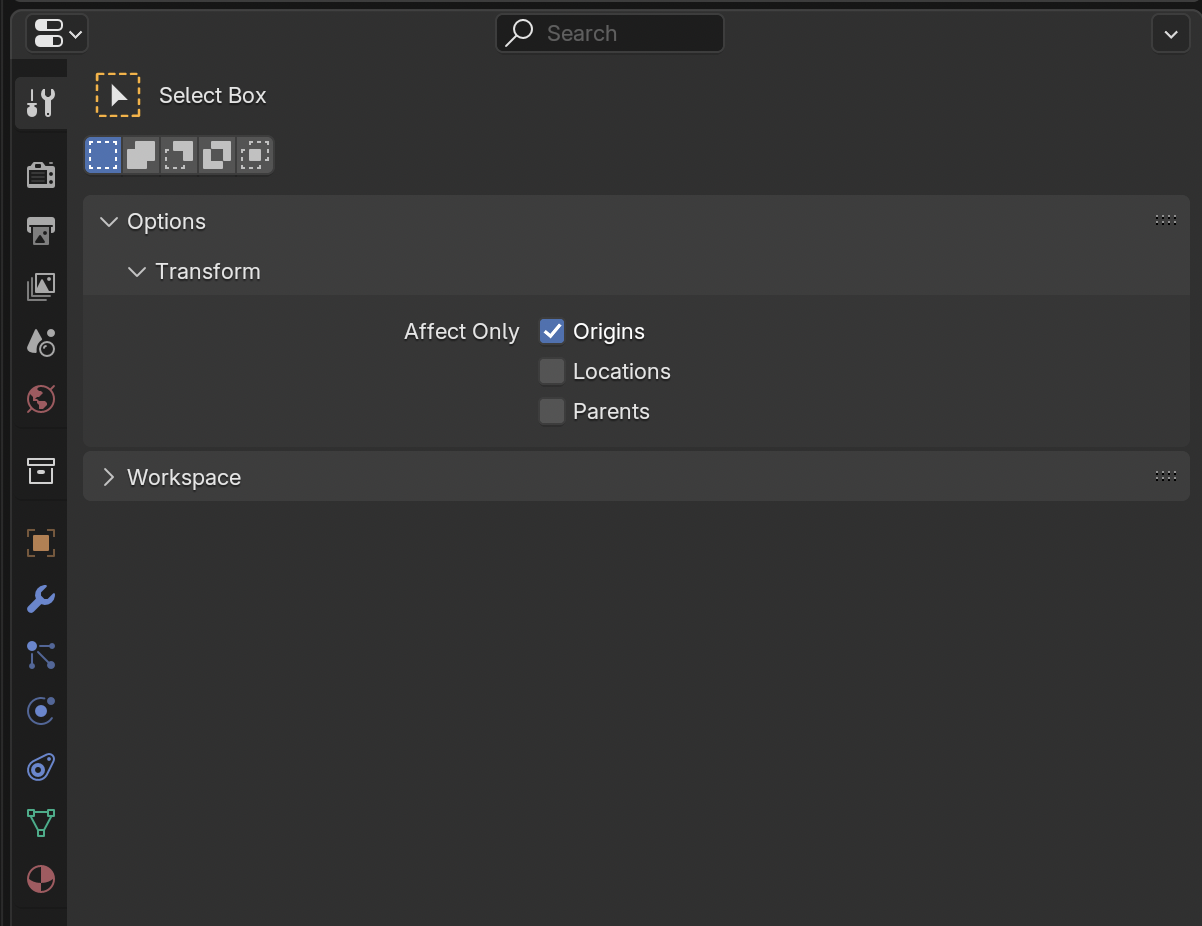The width and height of the screenshot is (1202, 926).
Task: Choose Extend selection mode
Action: coord(141,155)
